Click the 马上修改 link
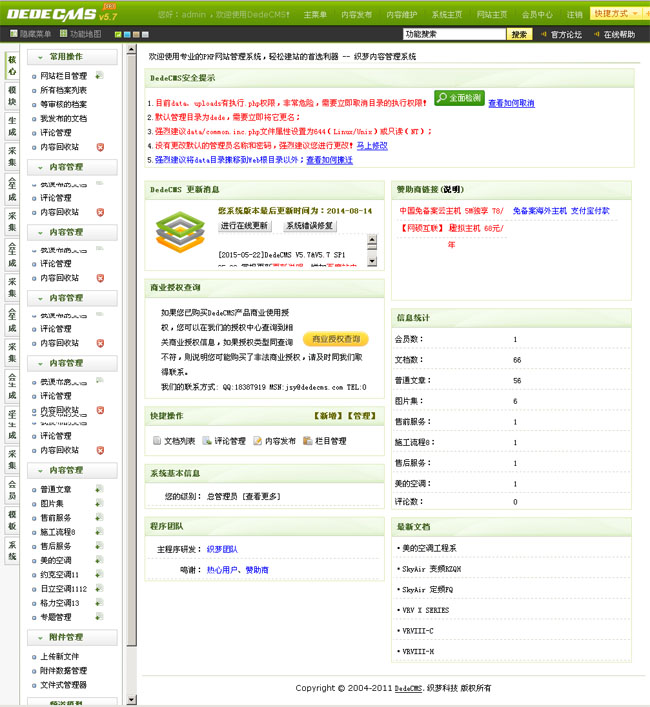 [372, 145]
